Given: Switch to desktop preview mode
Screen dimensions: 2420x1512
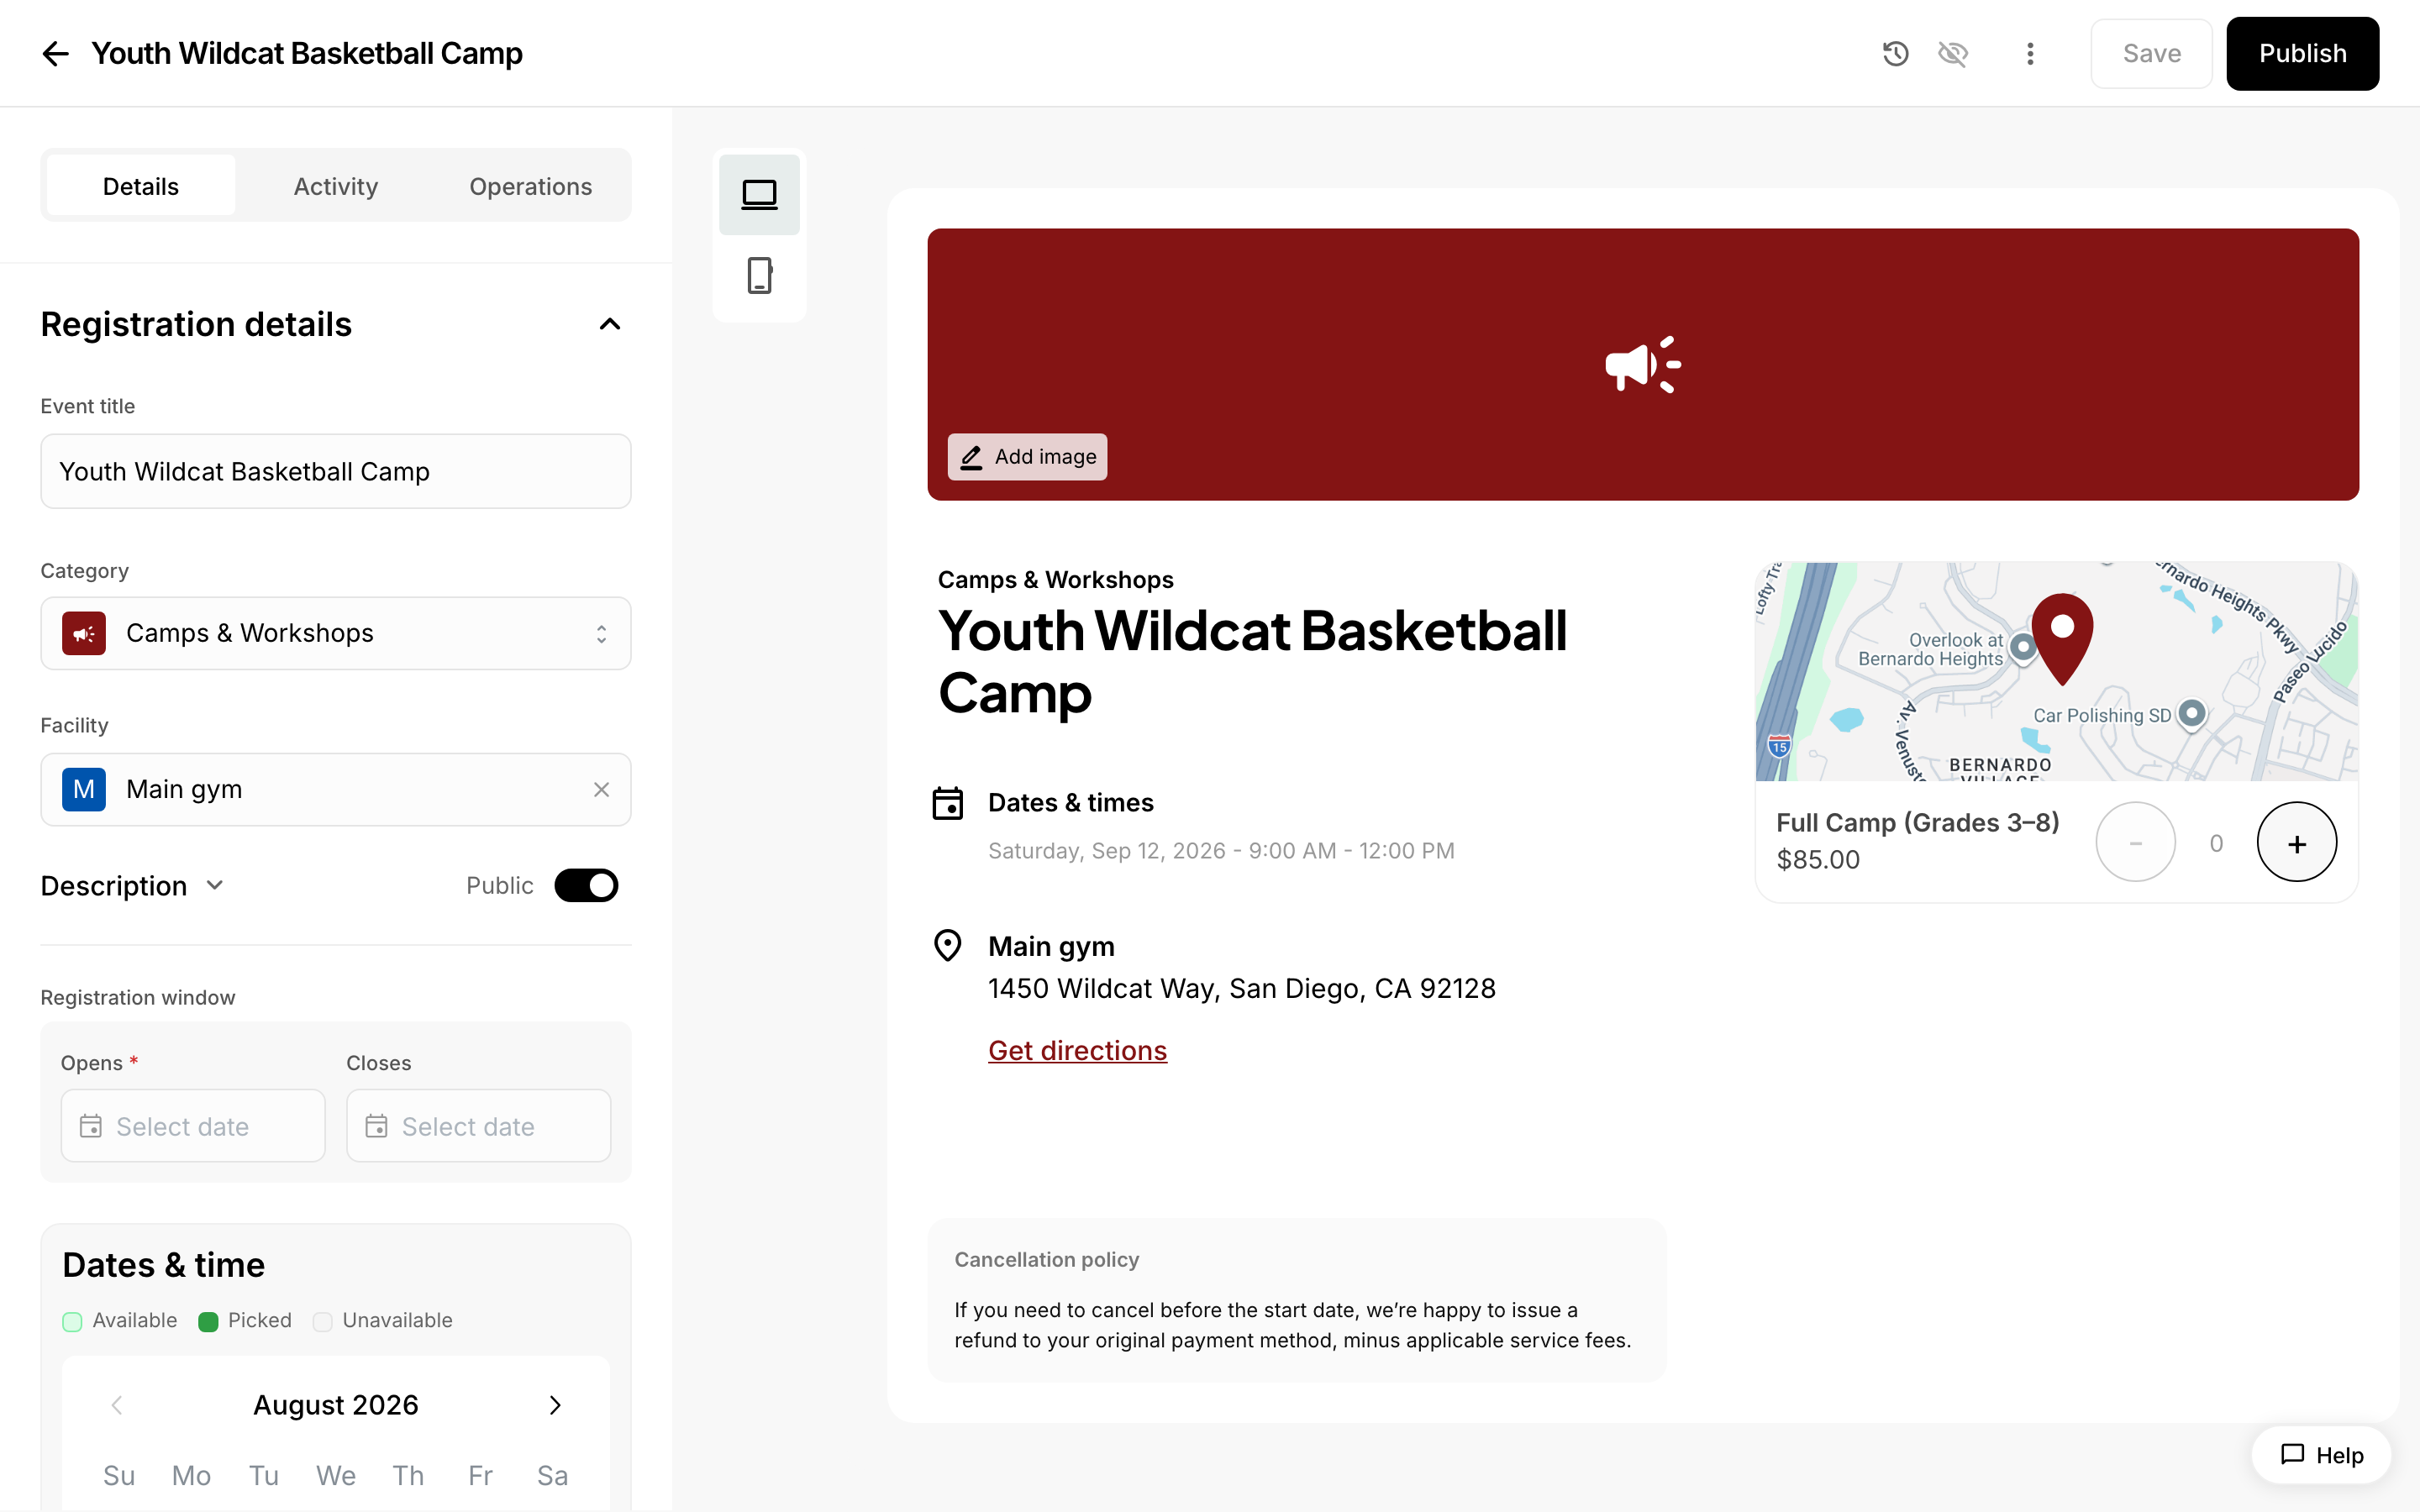Looking at the screenshot, I should 759,195.
